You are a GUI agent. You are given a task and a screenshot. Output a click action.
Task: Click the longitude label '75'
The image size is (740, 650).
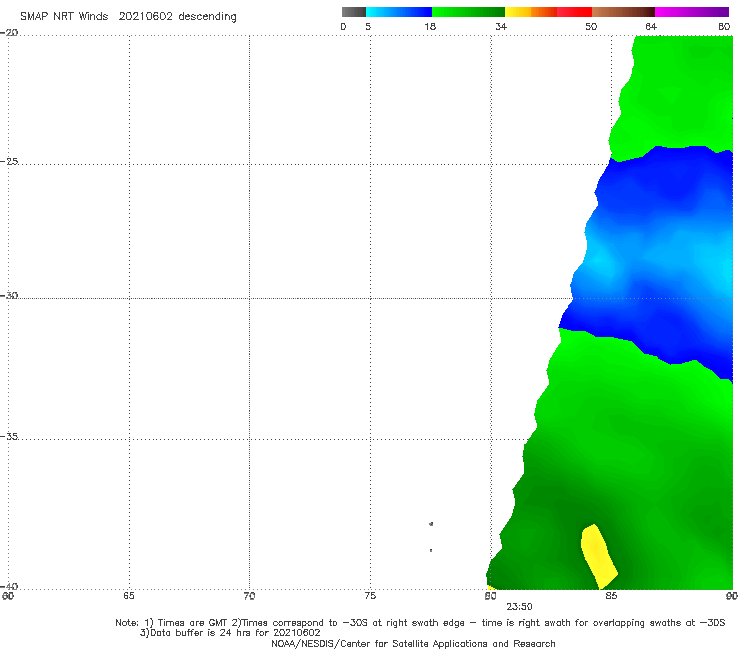[x=370, y=596]
